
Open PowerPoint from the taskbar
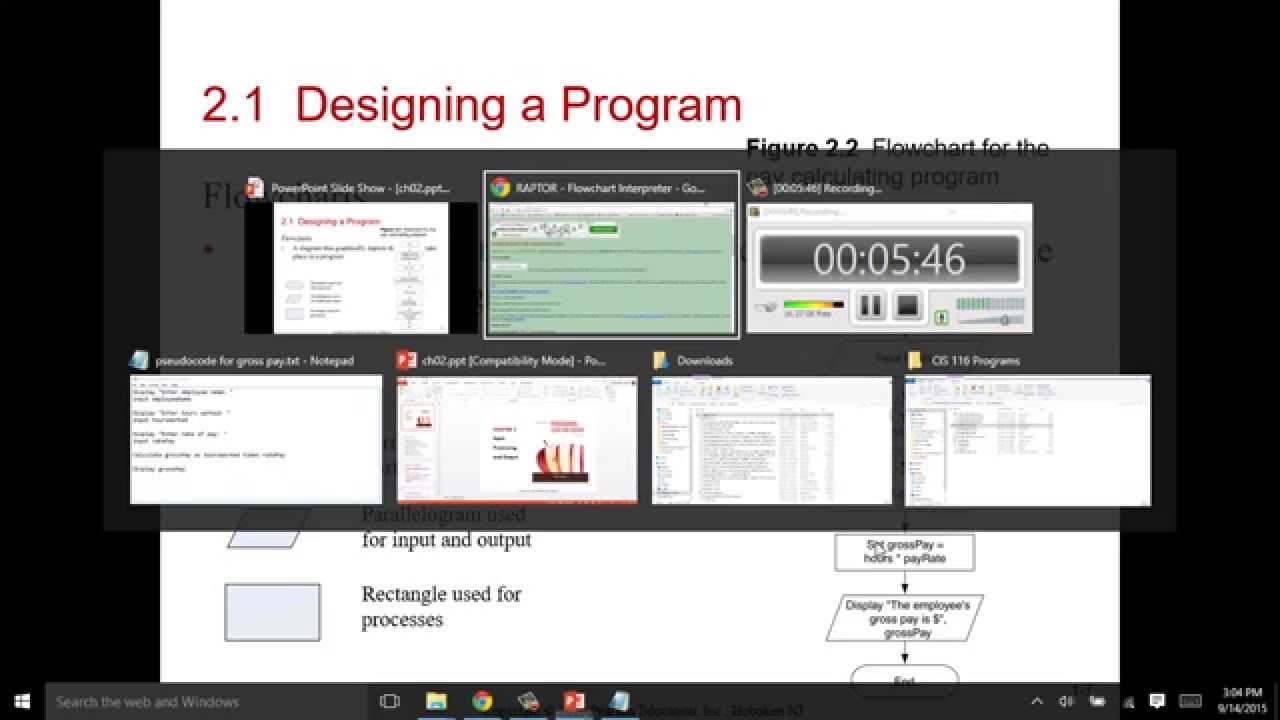pos(574,701)
